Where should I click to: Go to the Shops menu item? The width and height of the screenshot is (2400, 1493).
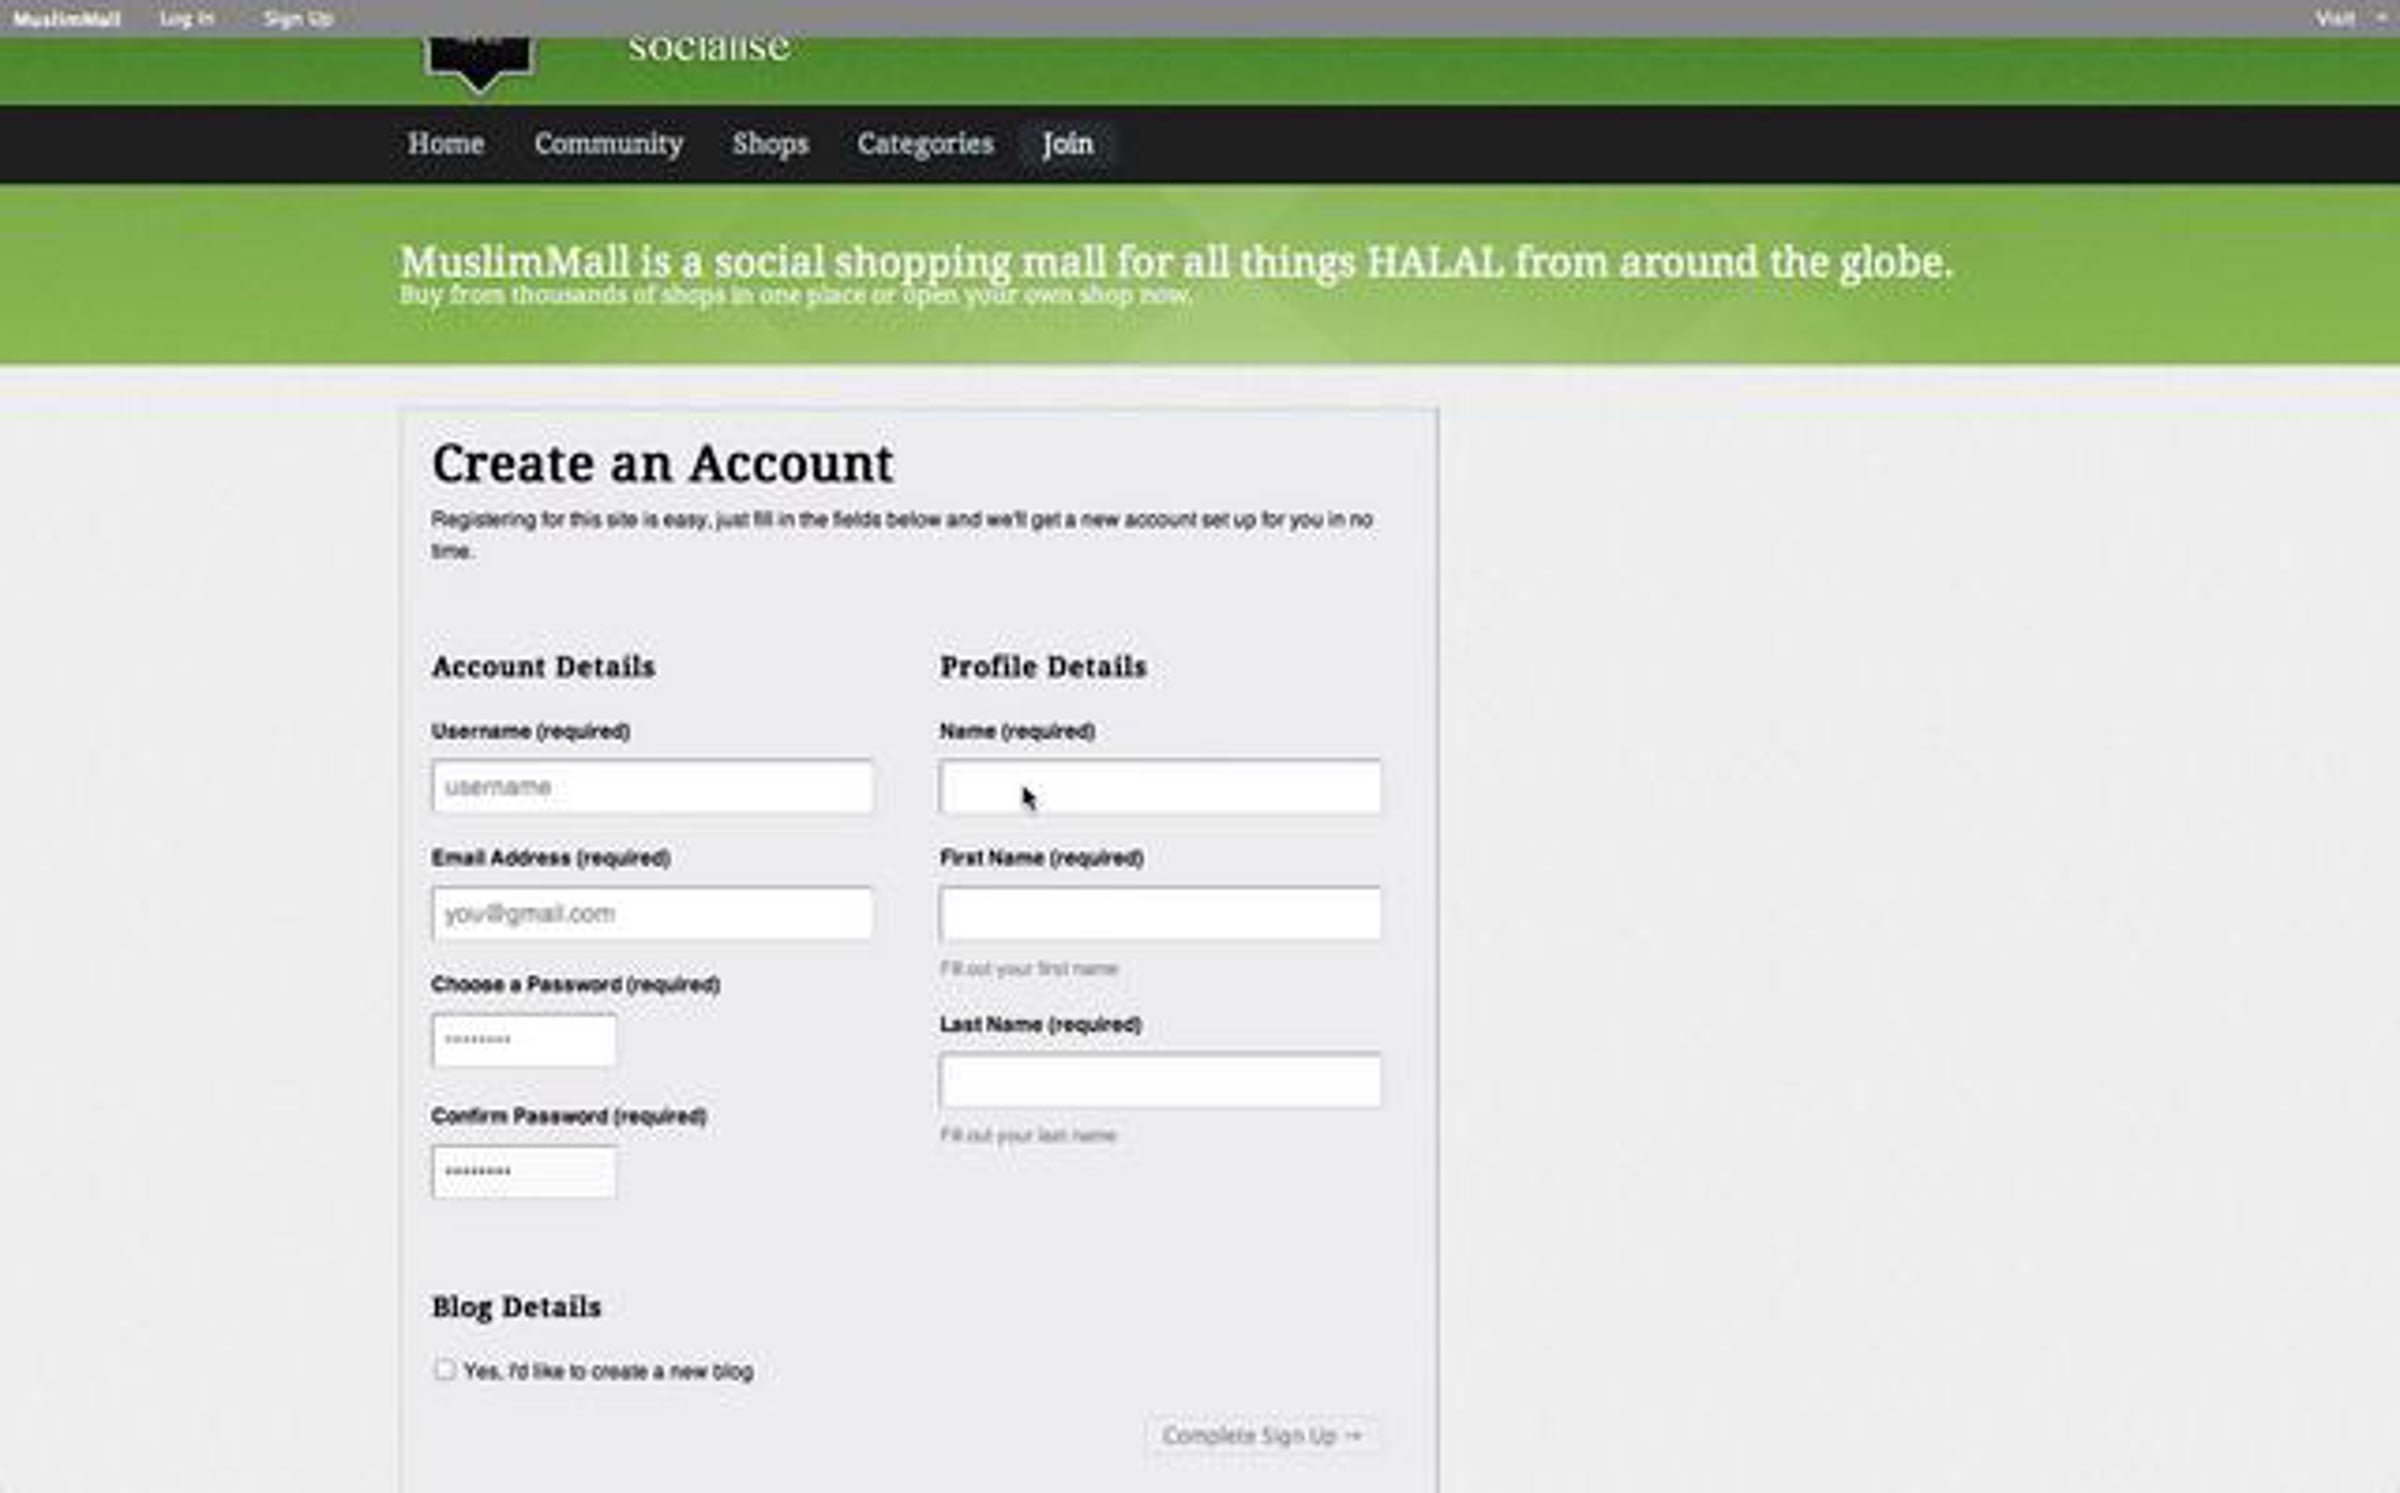pos(770,144)
